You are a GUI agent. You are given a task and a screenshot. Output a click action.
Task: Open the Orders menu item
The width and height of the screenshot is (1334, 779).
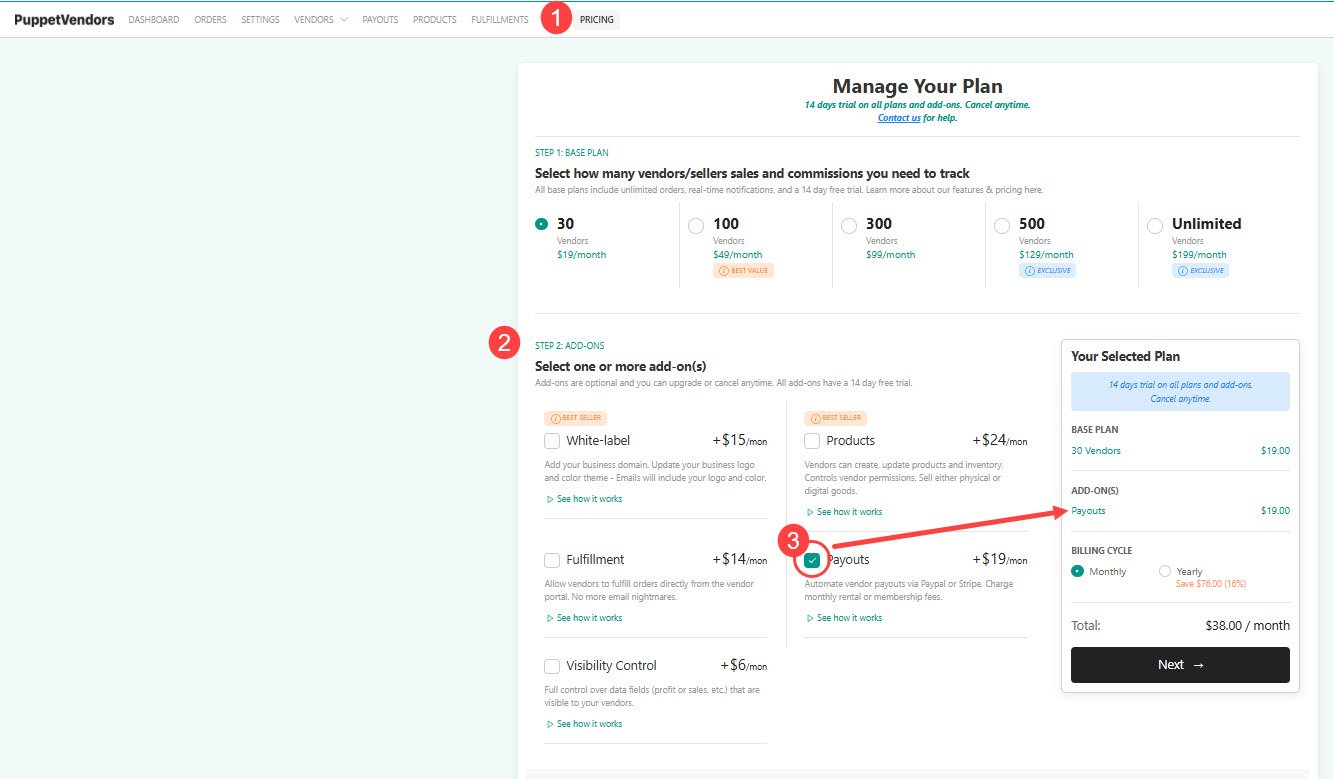(x=210, y=20)
